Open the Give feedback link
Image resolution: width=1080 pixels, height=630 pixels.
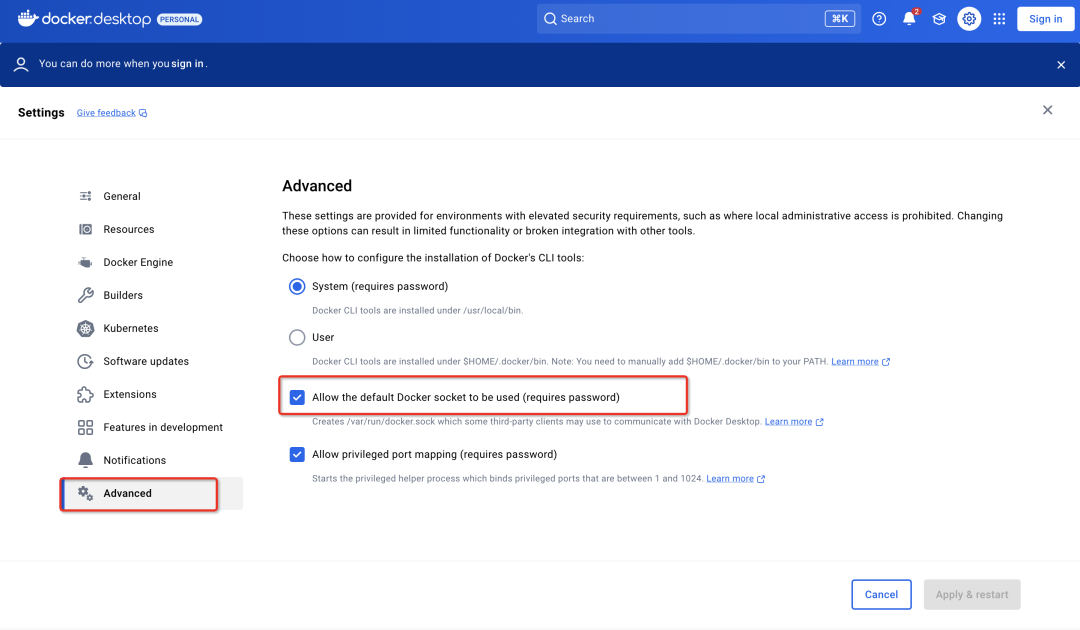coord(106,113)
